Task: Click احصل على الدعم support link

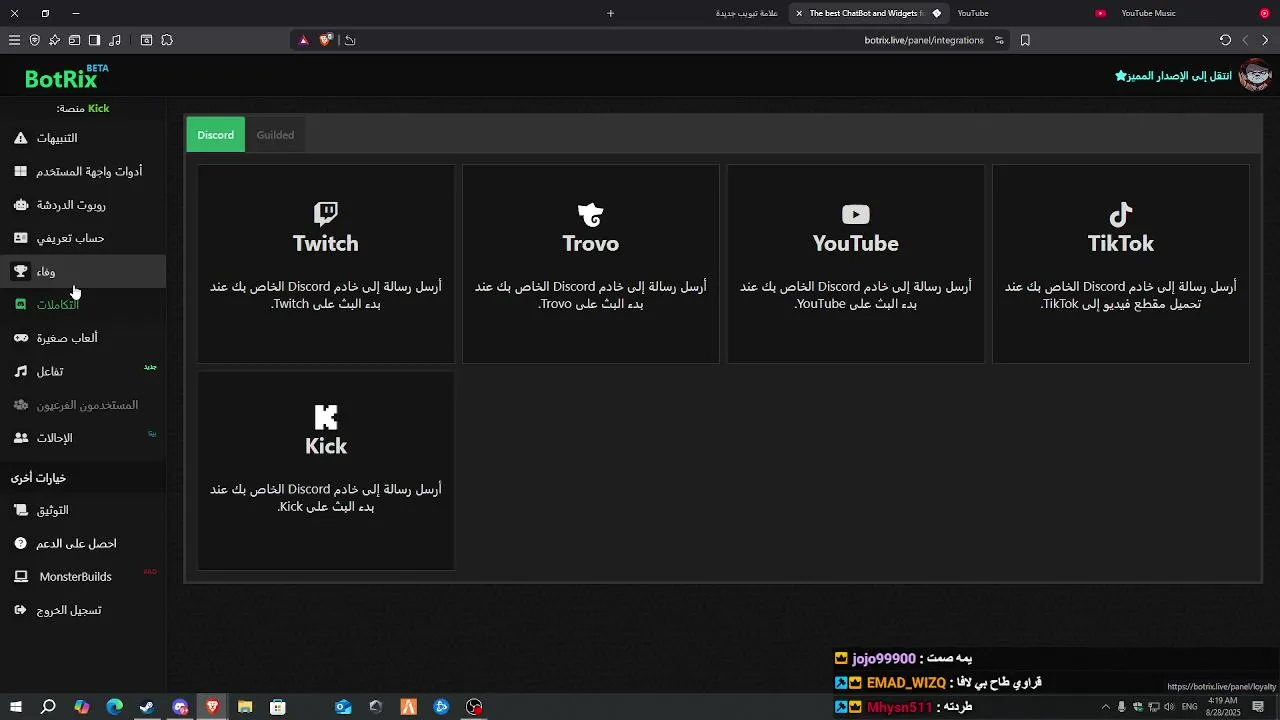Action: (x=83, y=543)
